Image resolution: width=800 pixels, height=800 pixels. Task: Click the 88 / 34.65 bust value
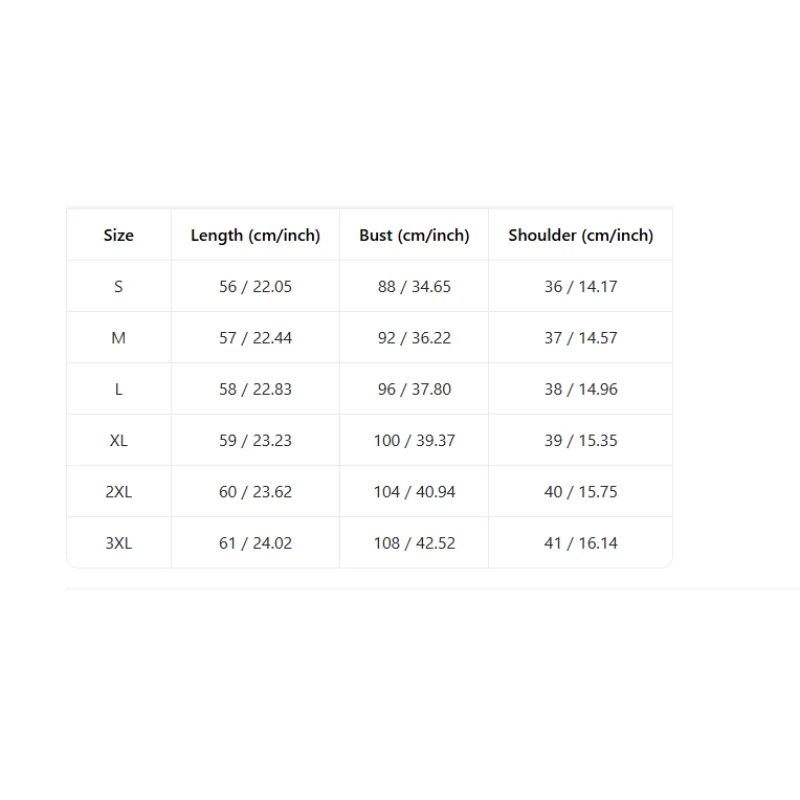(x=414, y=287)
